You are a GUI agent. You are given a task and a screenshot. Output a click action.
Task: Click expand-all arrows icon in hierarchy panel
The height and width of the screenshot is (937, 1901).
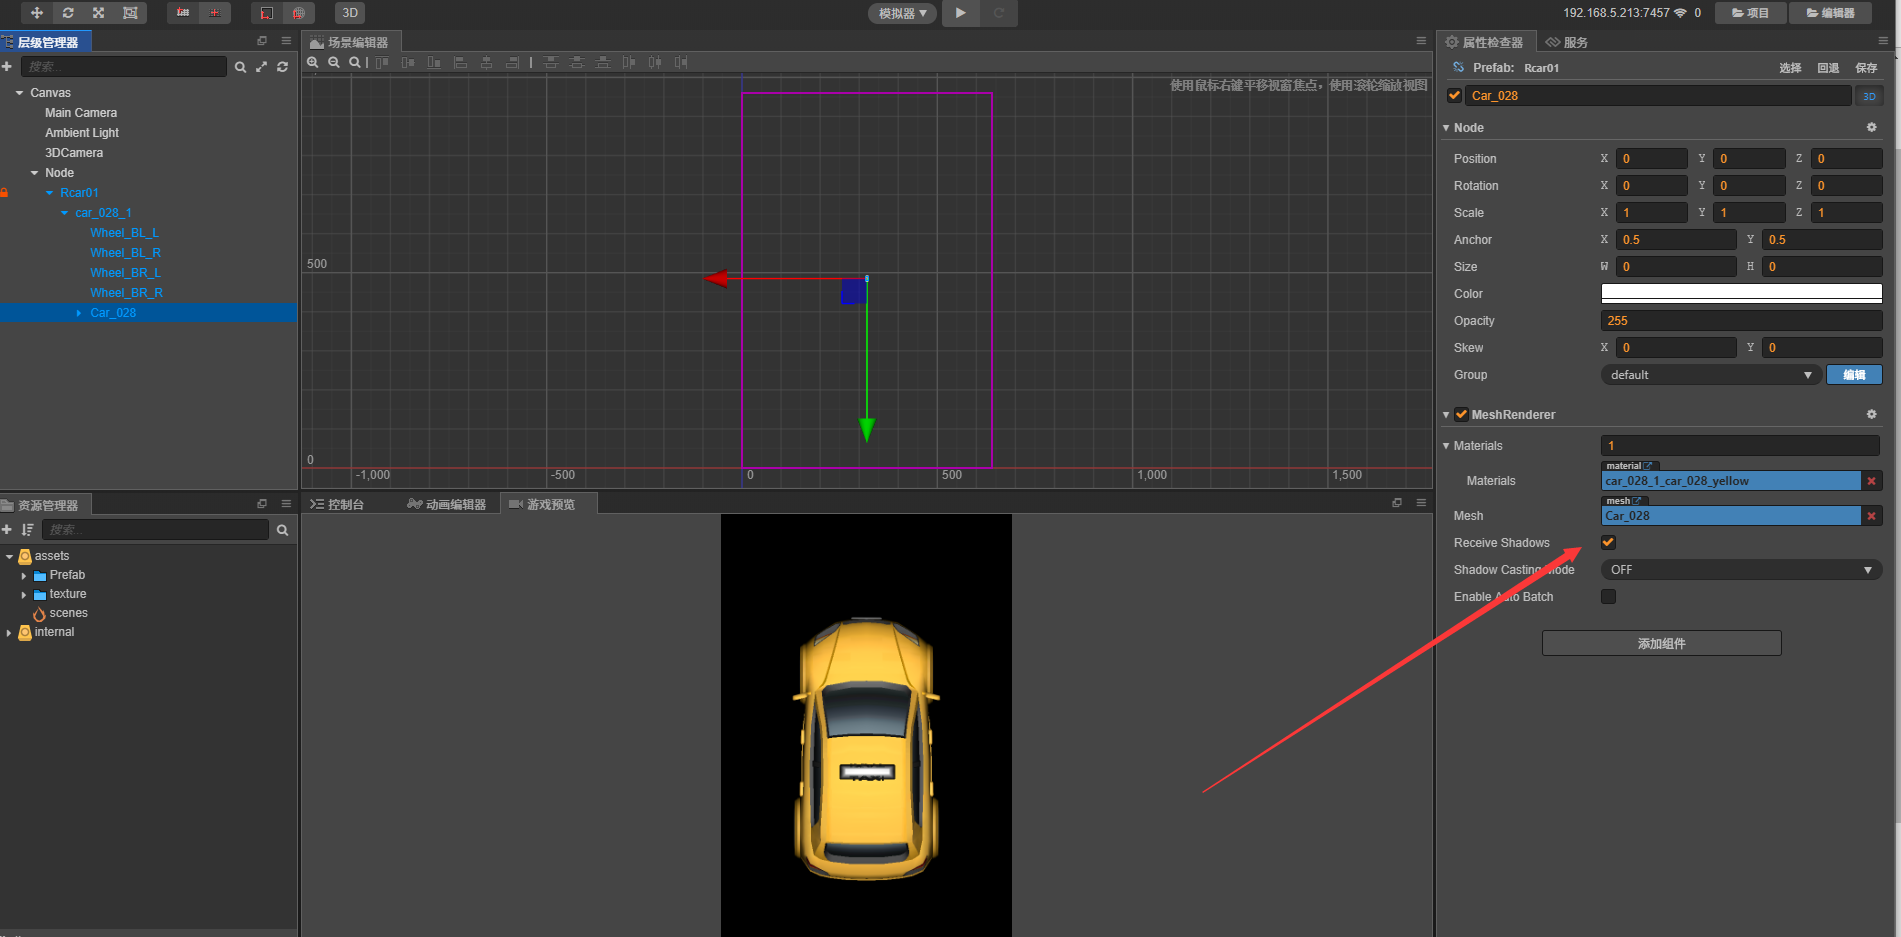click(261, 67)
